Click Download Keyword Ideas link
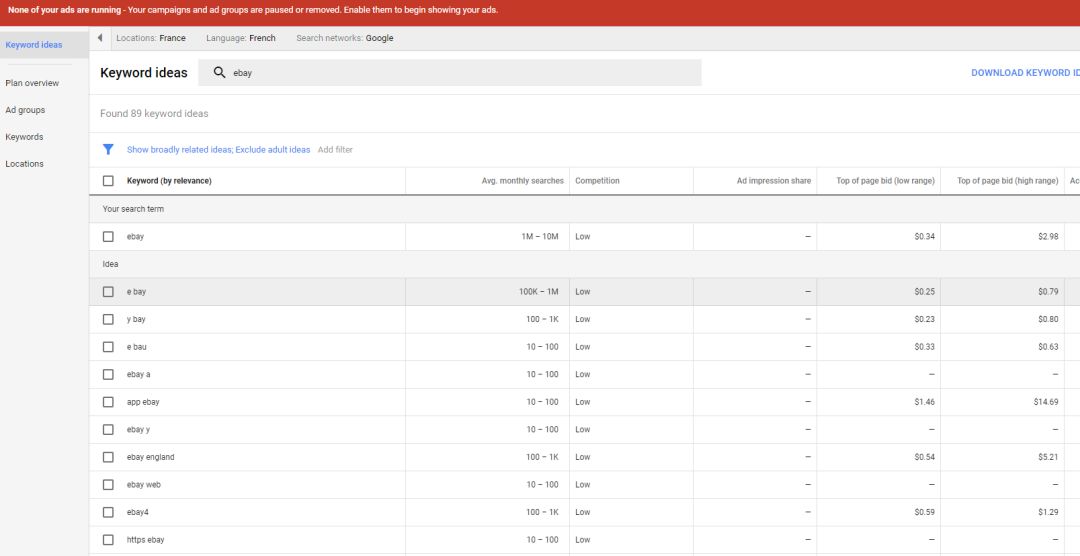 coord(1024,73)
